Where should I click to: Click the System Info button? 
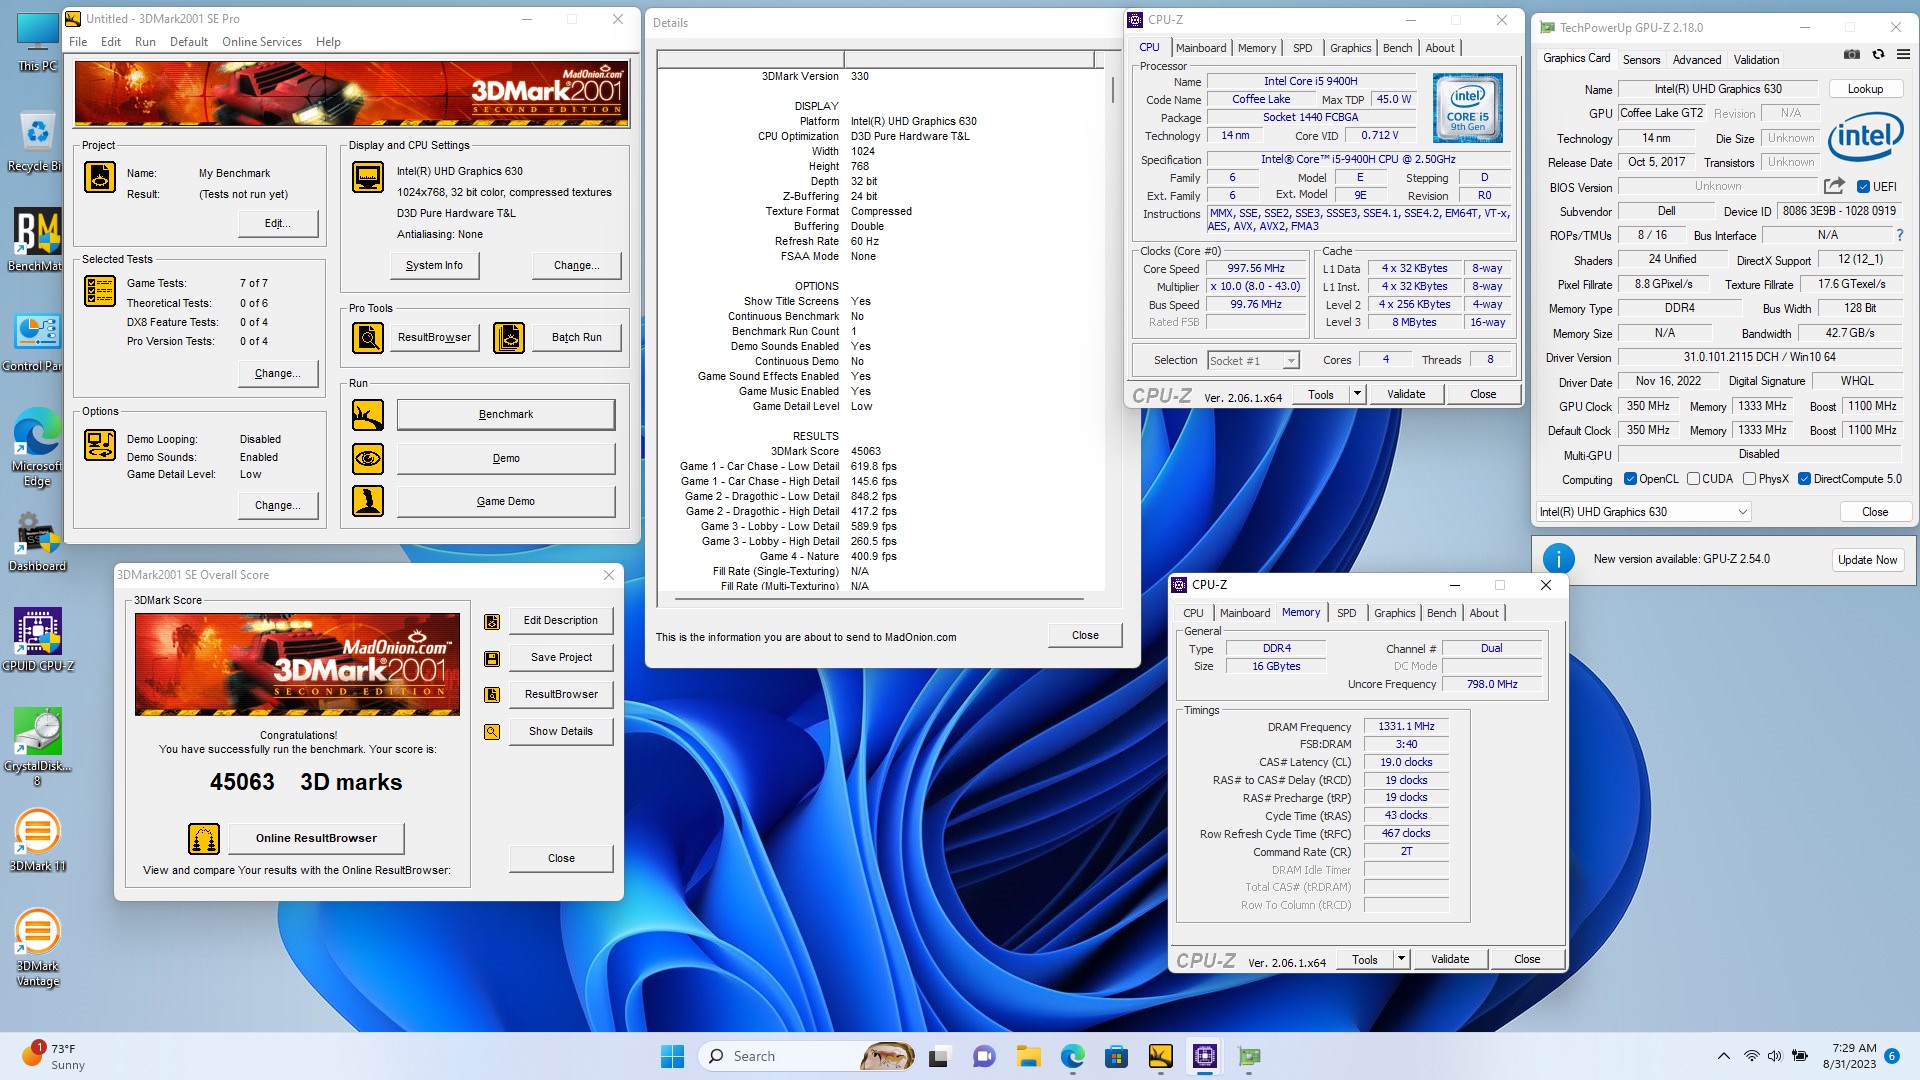[x=434, y=265]
